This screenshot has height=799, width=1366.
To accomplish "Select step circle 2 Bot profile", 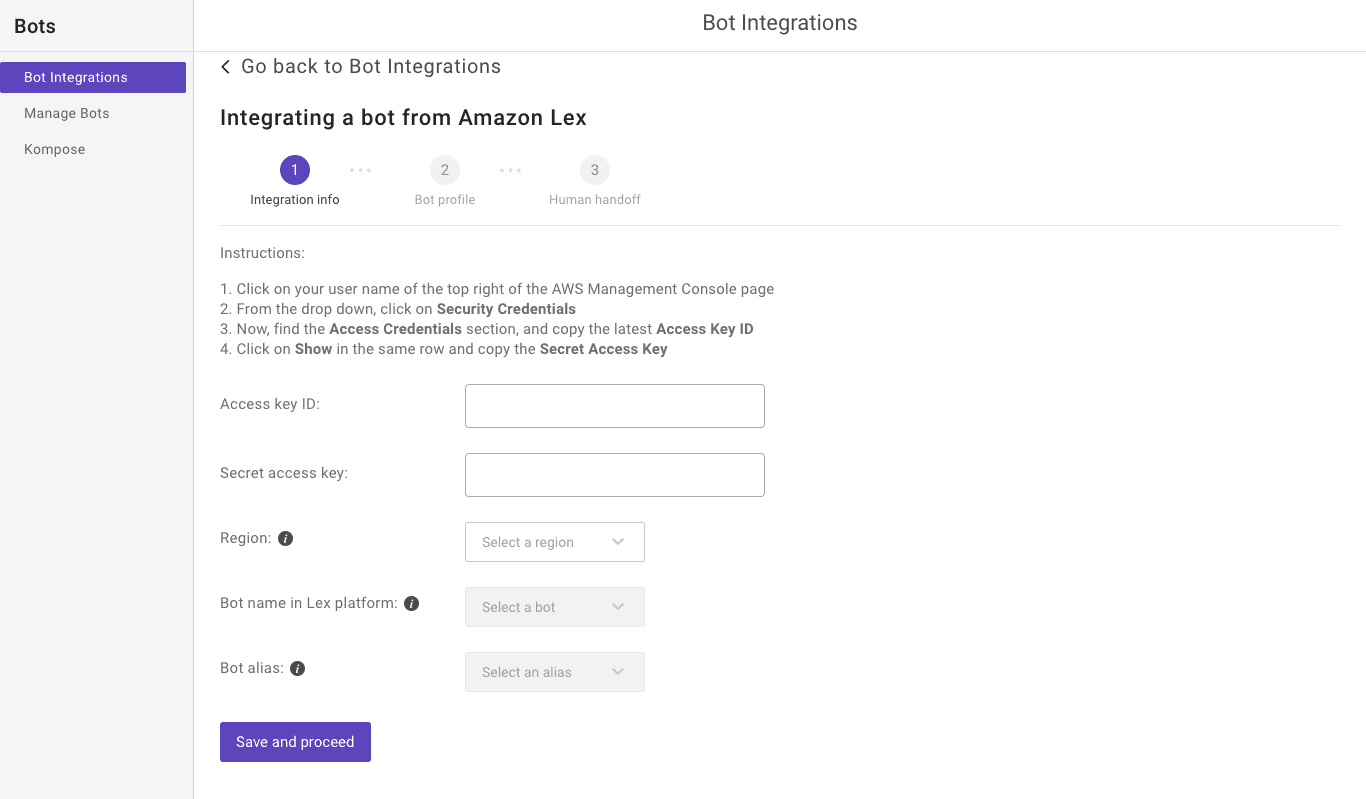I will click(444, 169).
